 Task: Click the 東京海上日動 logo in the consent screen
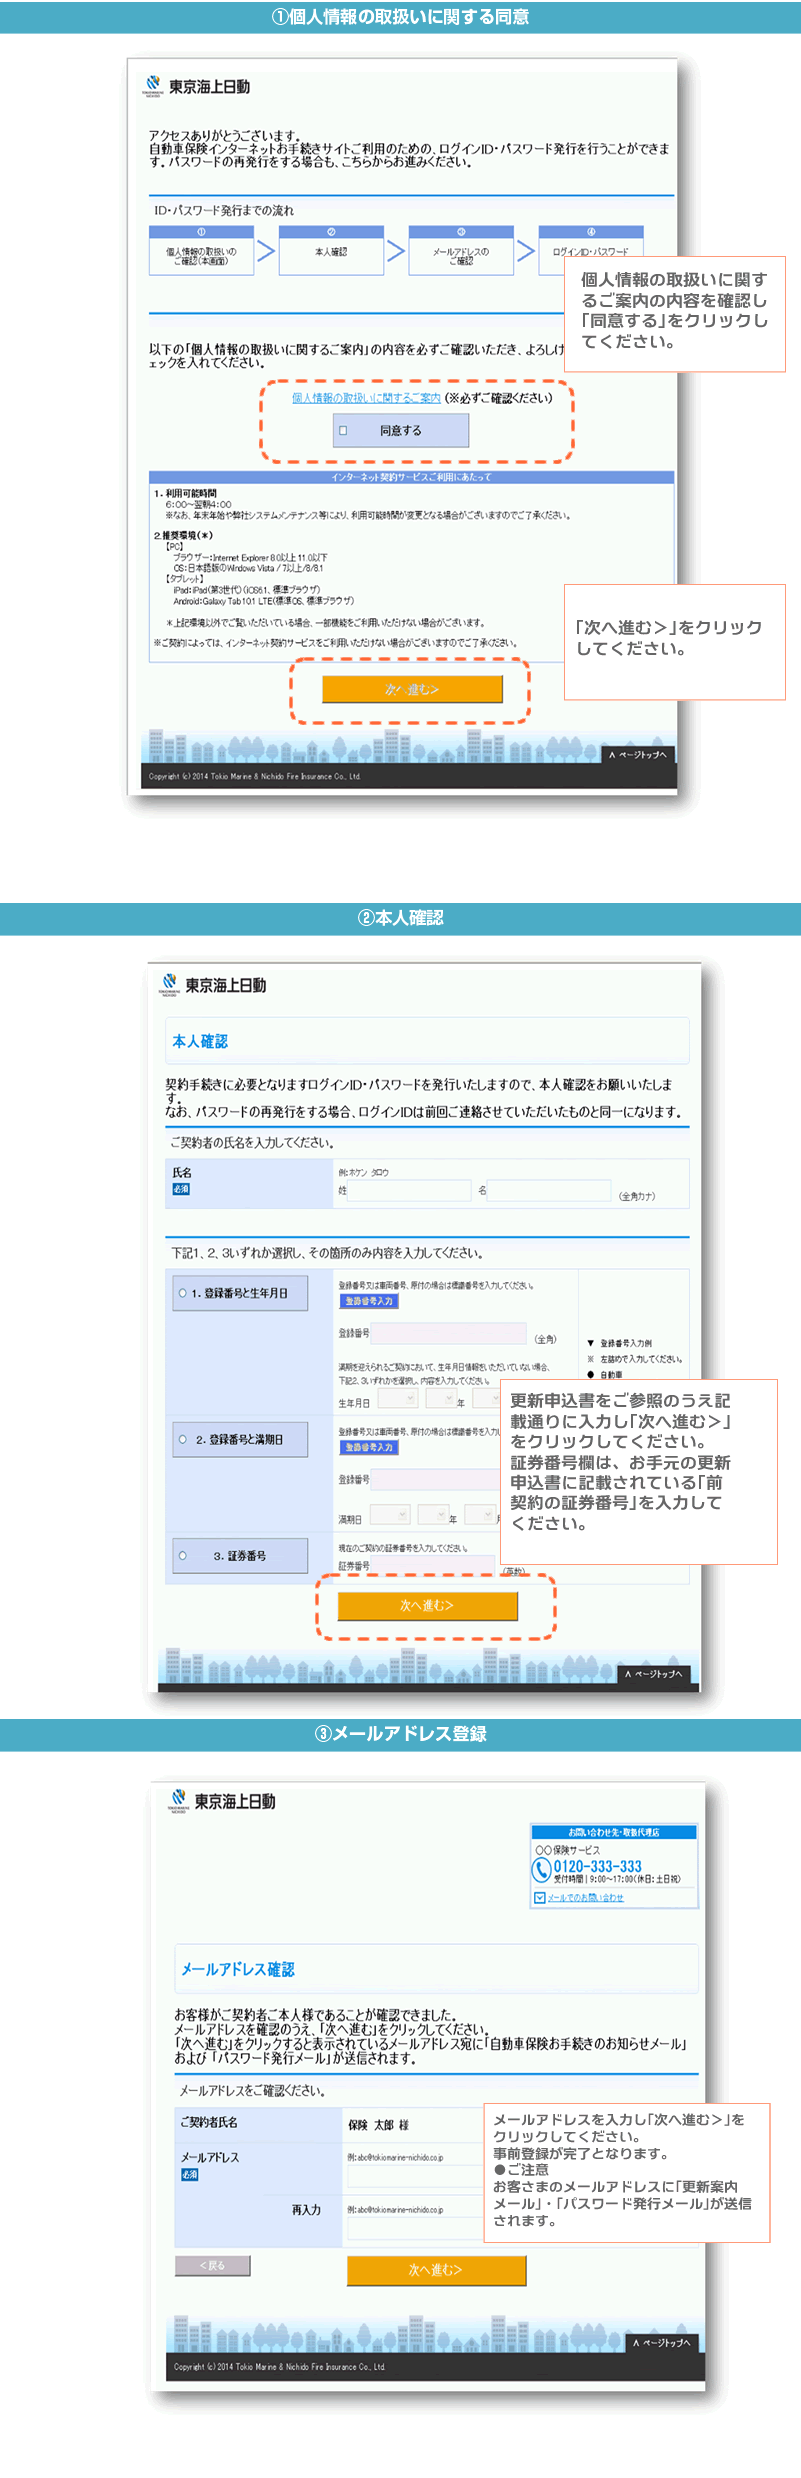pos(198,86)
